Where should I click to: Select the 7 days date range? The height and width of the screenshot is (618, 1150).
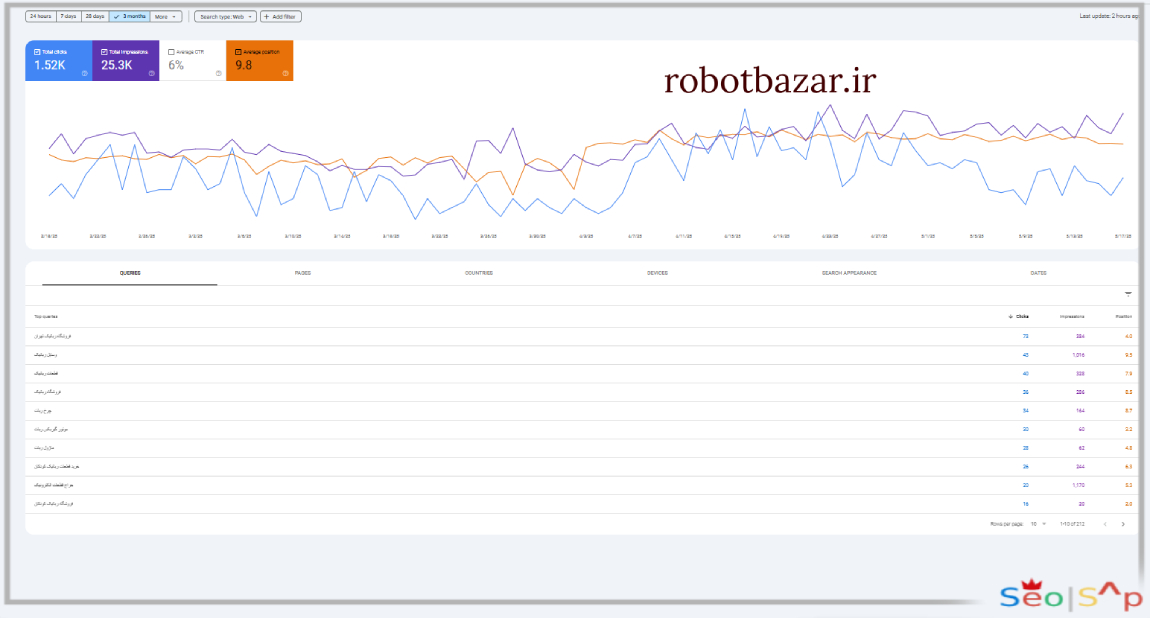[68, 16]
